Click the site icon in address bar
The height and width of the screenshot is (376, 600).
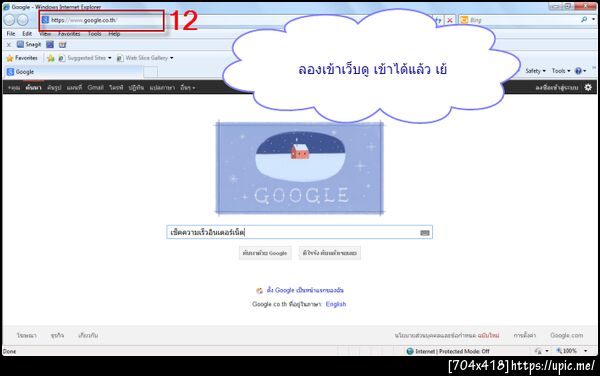[x=46, y=20]
